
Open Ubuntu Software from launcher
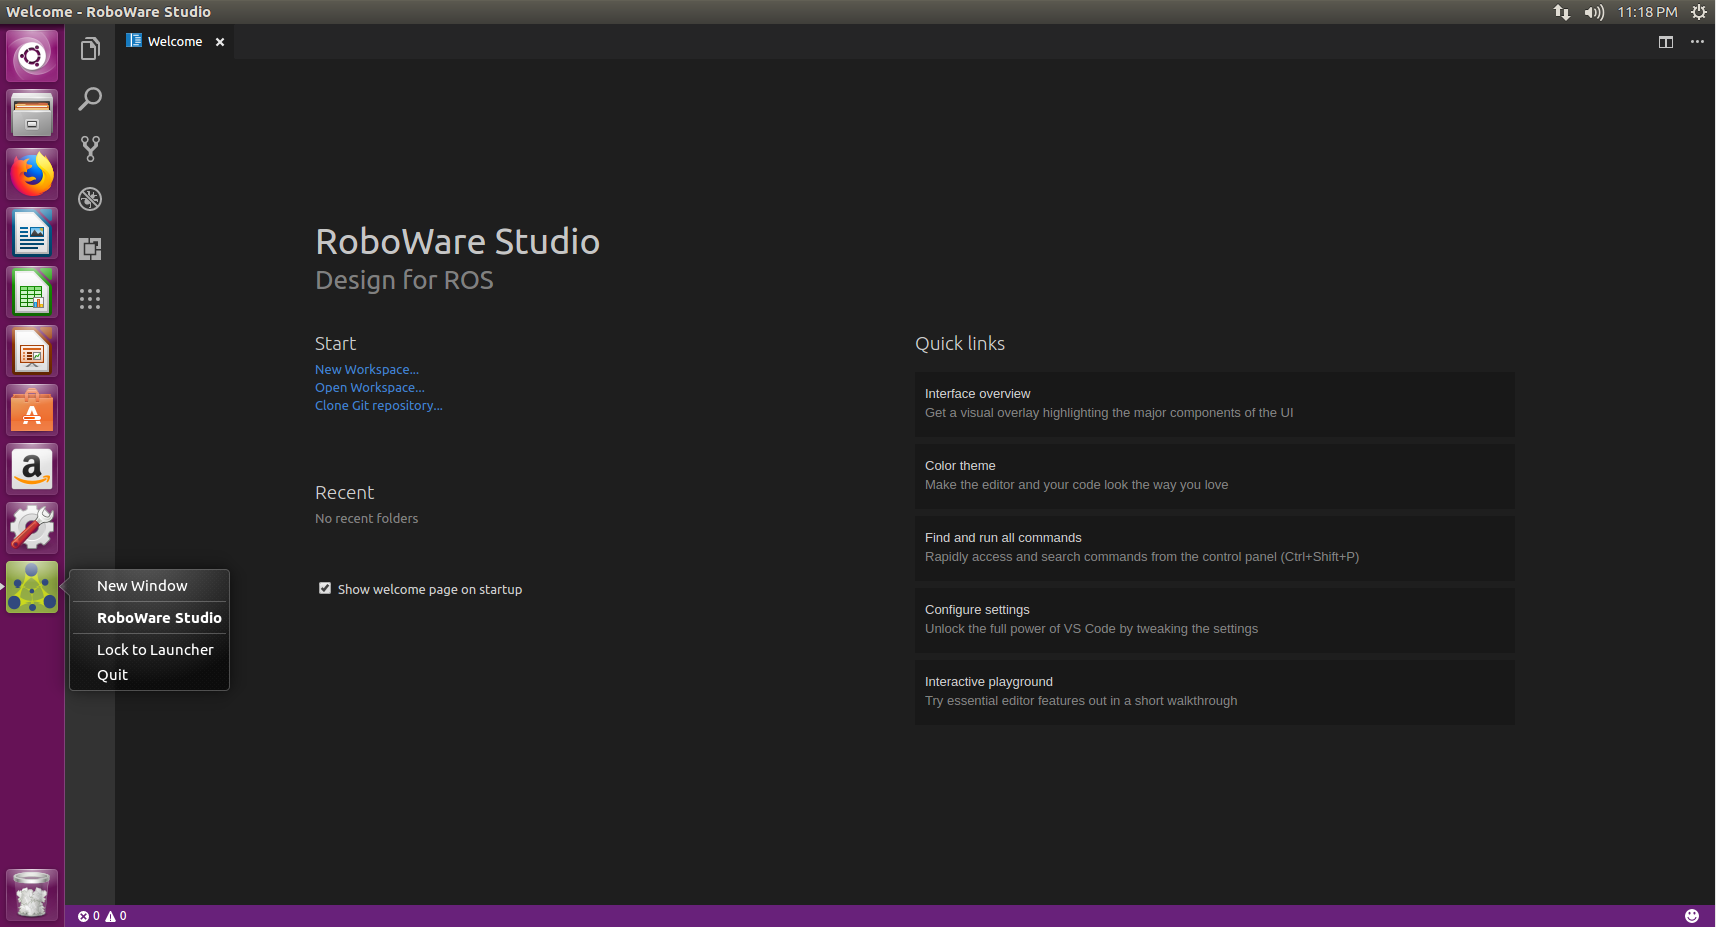click(32, 410)
